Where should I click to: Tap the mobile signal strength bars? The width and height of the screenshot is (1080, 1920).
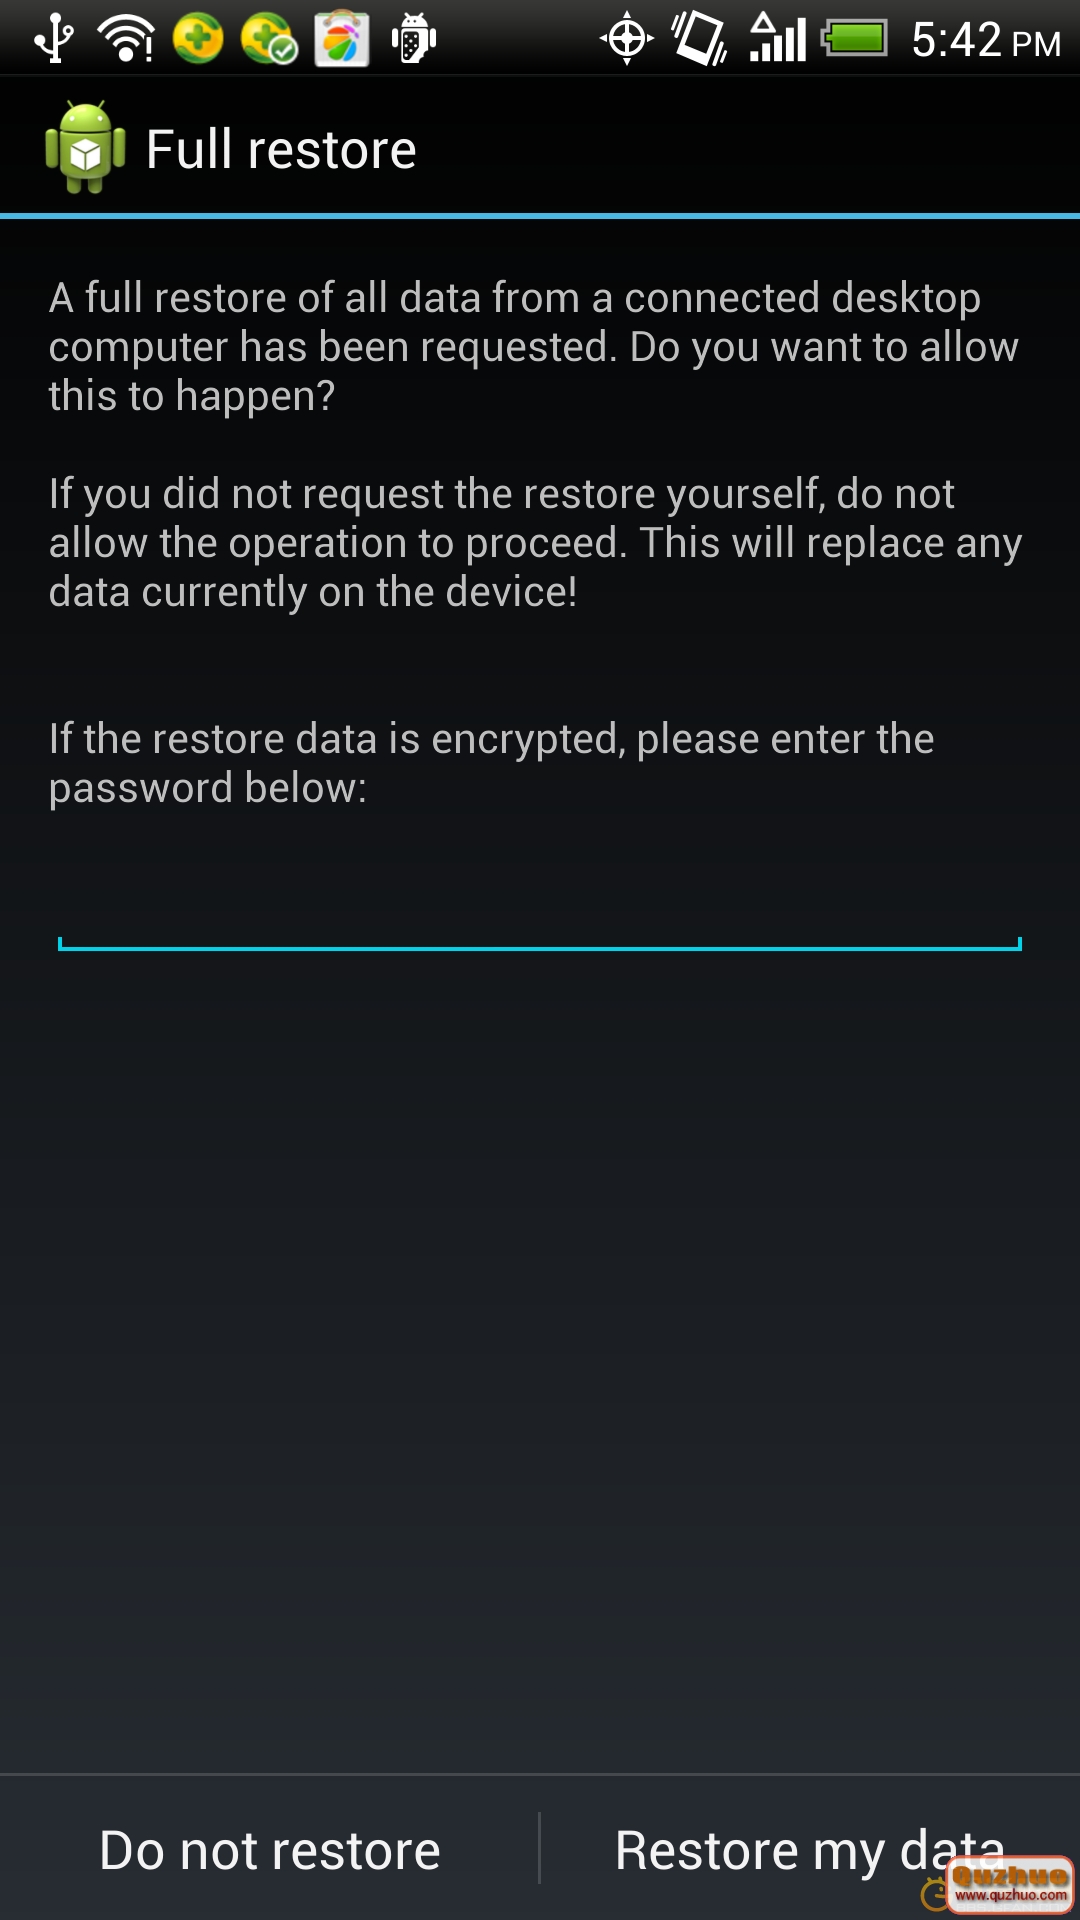[778, 38]
